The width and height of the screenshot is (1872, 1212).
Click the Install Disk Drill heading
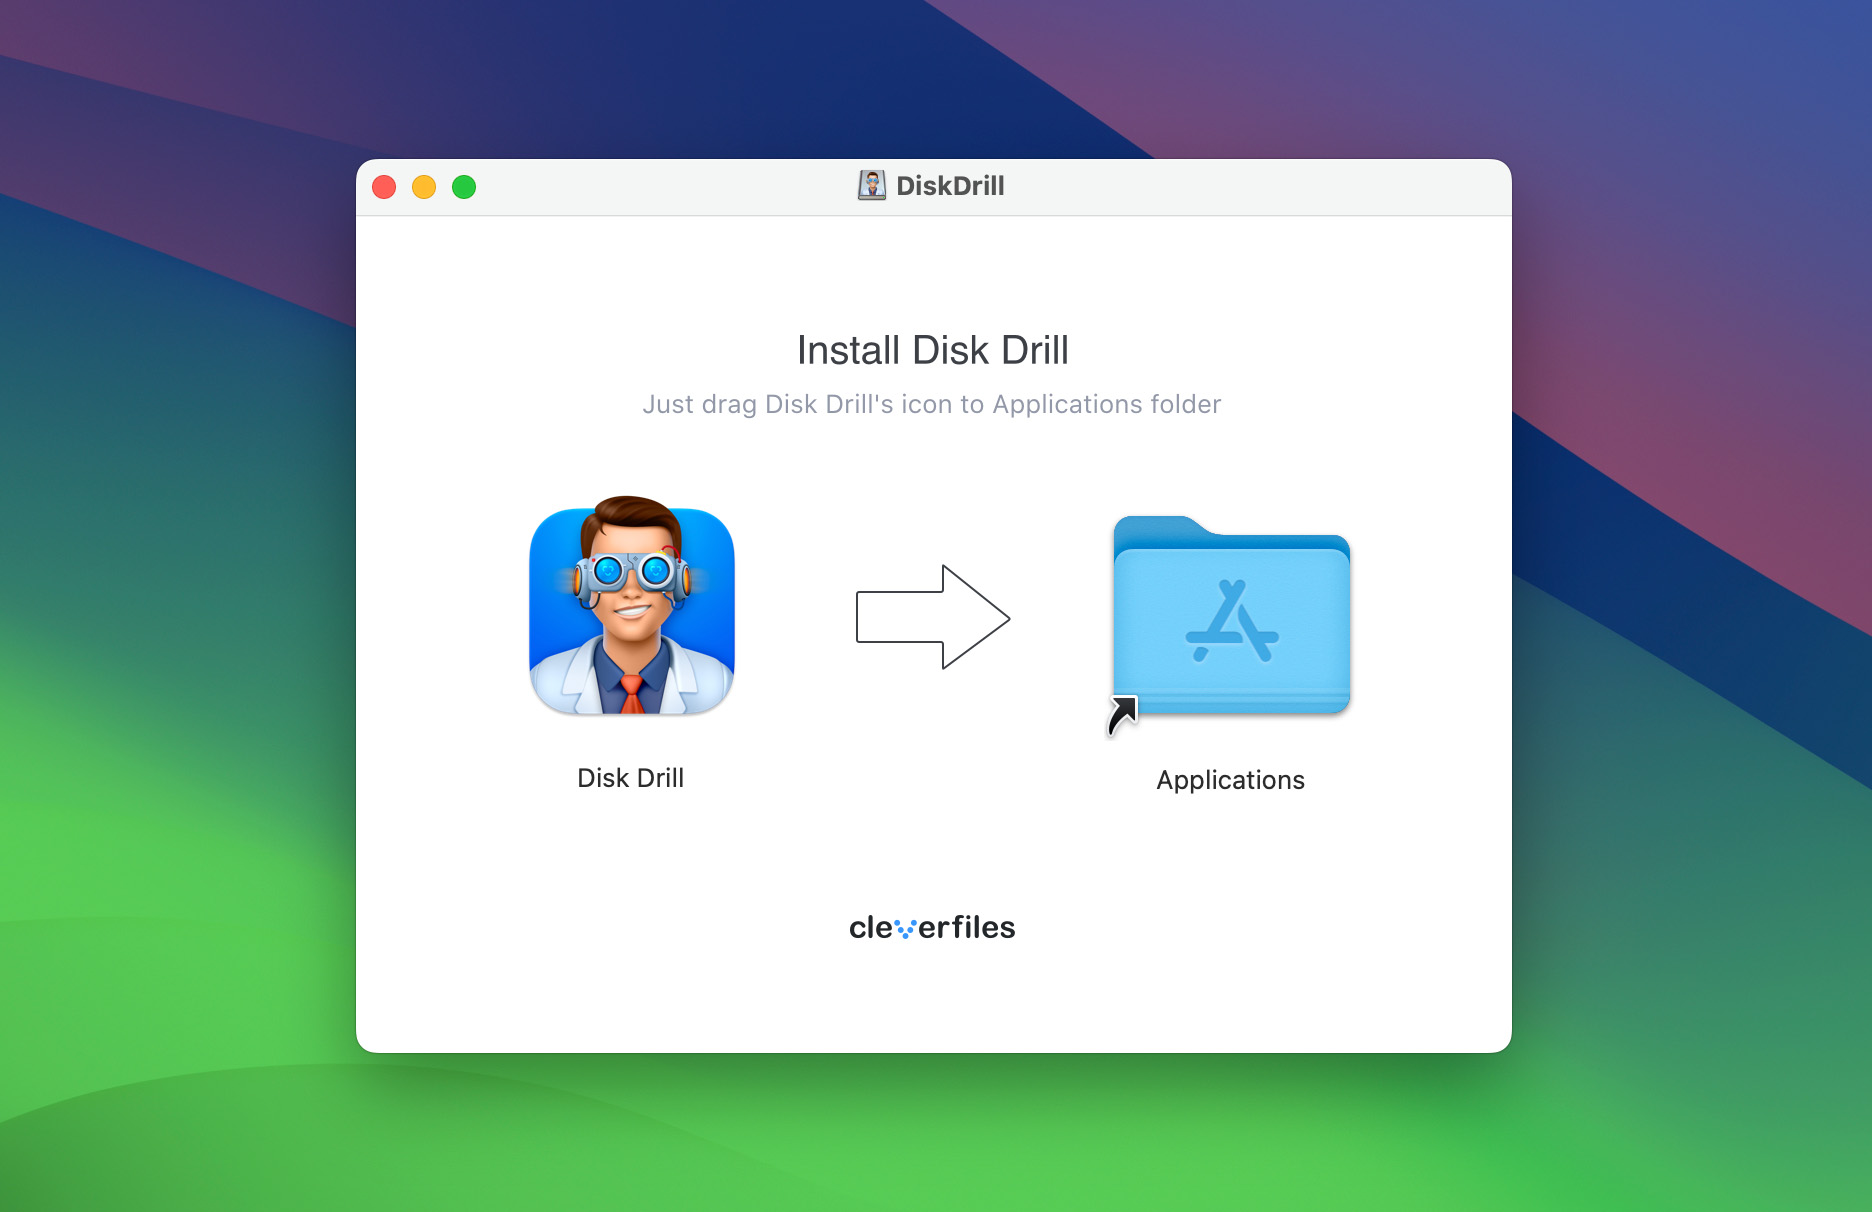click(x=932, y=350)
